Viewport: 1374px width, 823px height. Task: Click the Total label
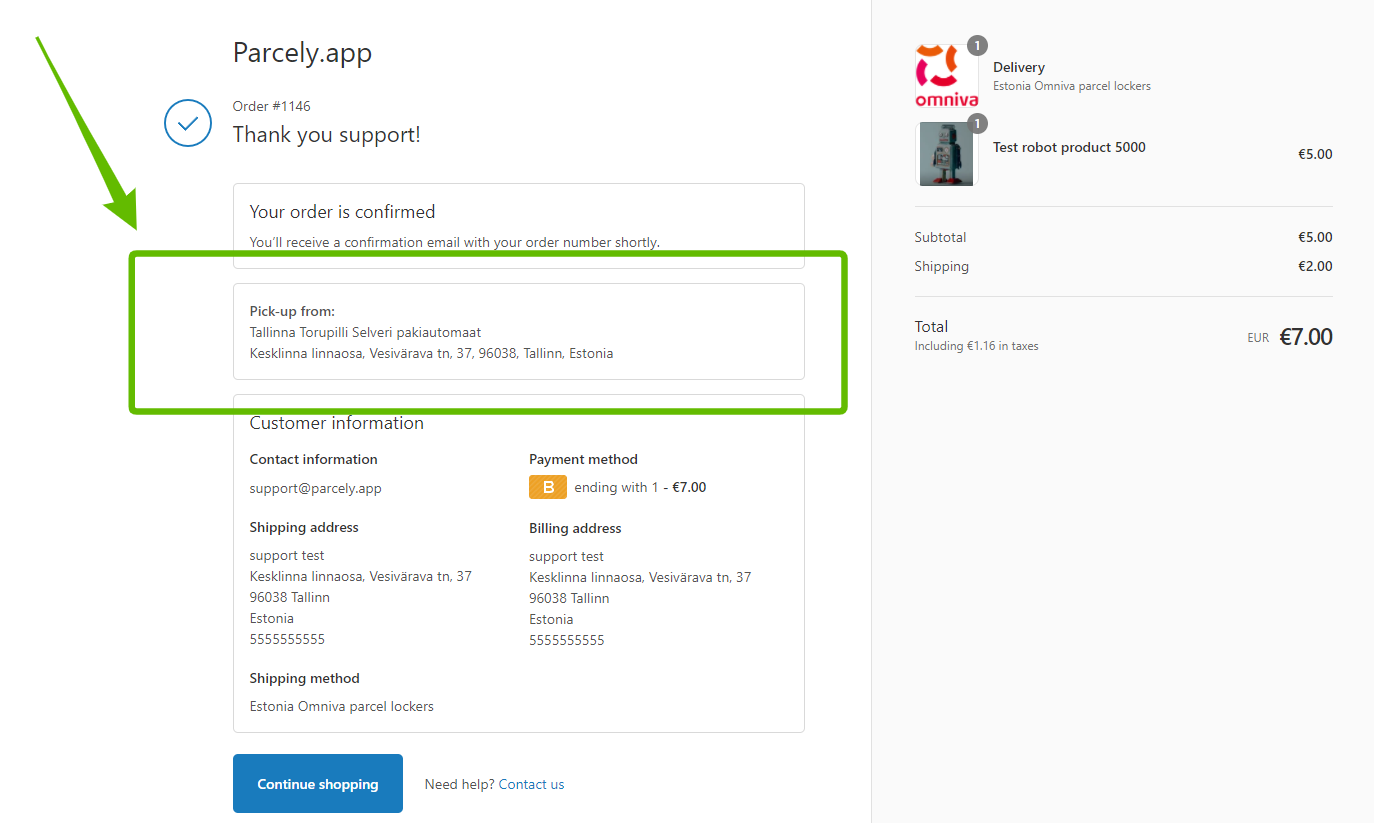pos(932,326)
